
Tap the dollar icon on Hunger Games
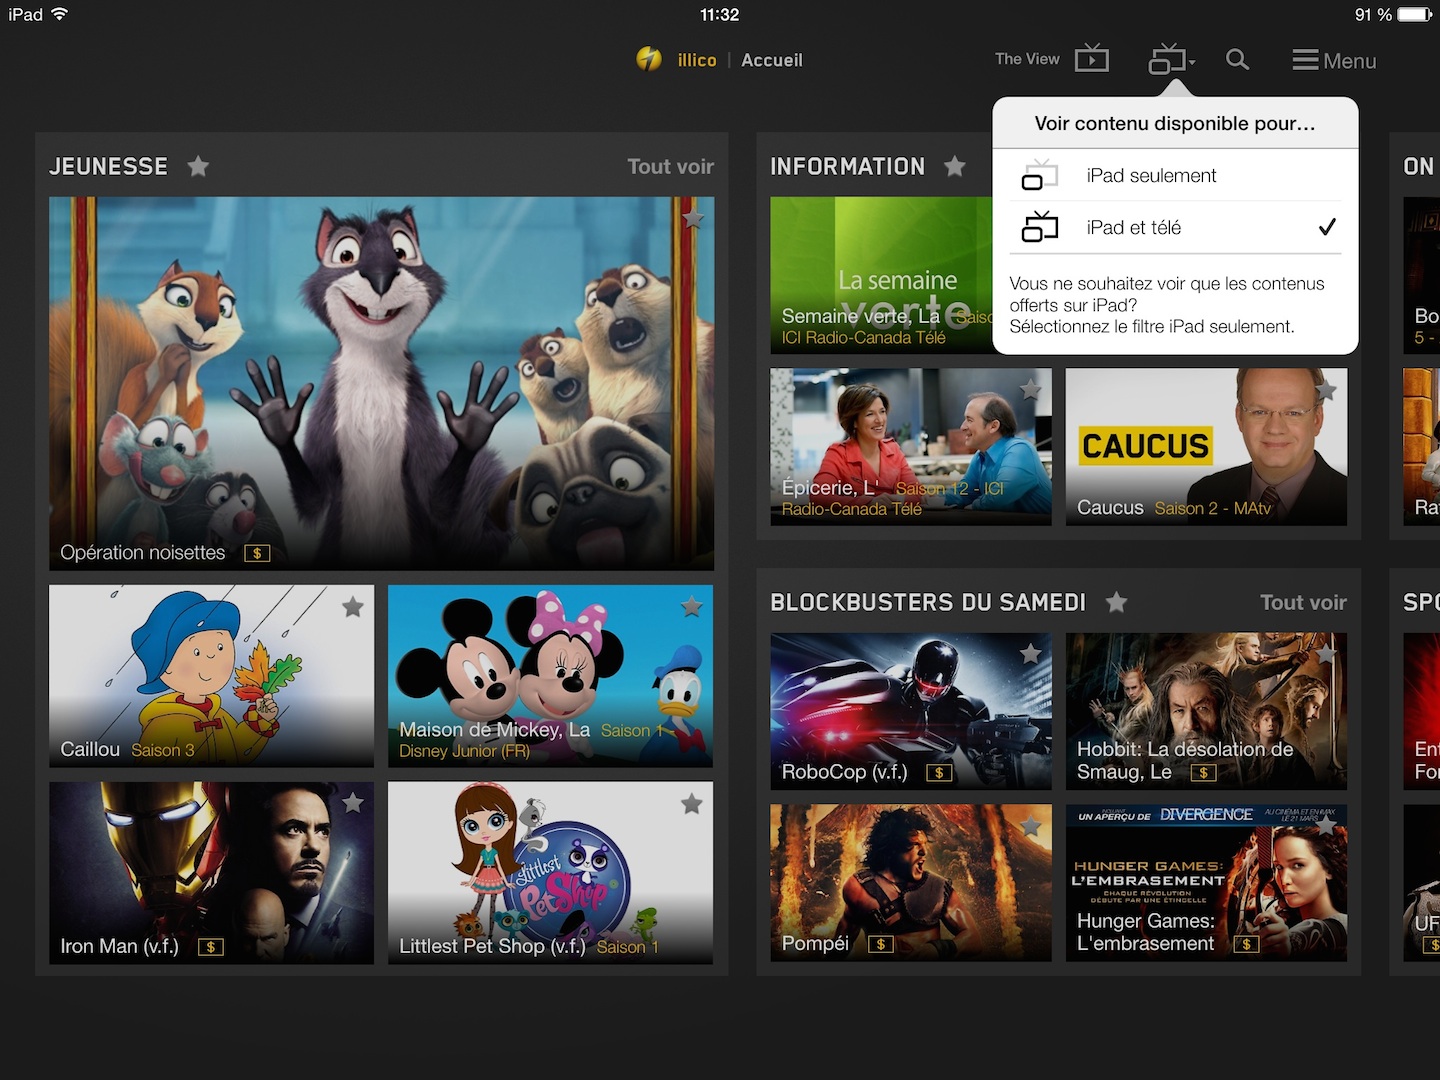point(1245,944)
